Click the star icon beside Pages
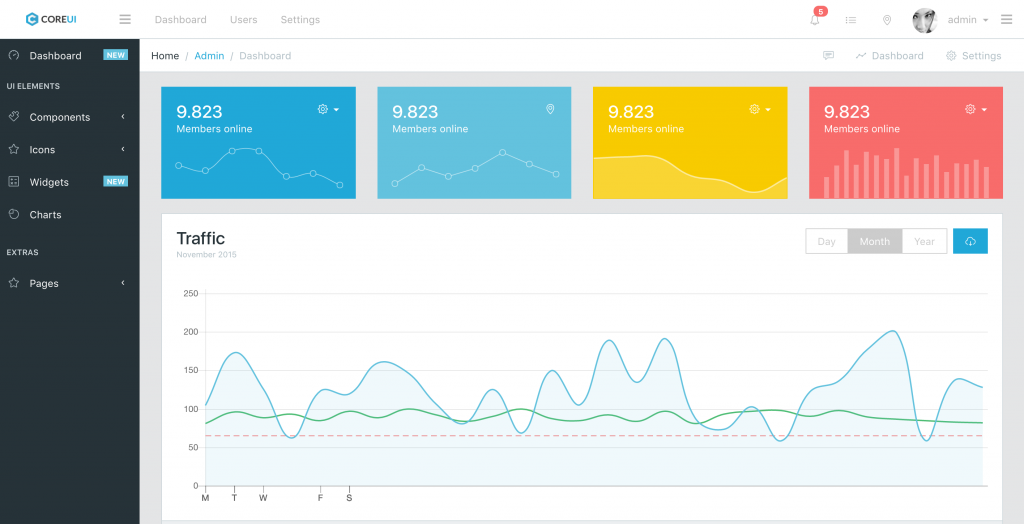1024x524 pixels. [14, 283]
